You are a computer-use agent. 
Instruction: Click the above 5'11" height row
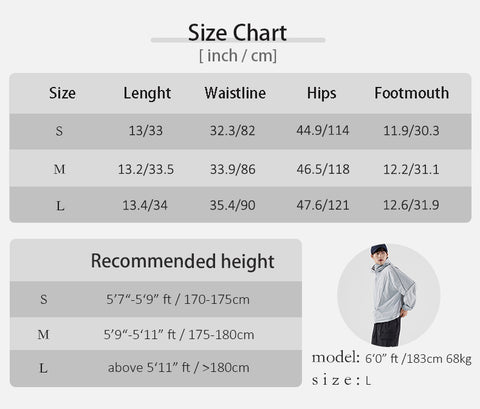click(x=156, y=368)
